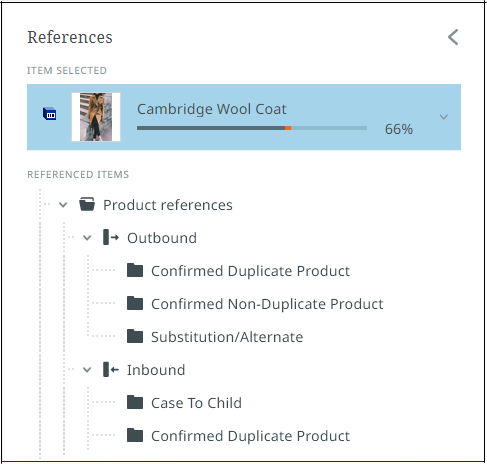Select the Cambridge Wool Coat title

[212, 109]
